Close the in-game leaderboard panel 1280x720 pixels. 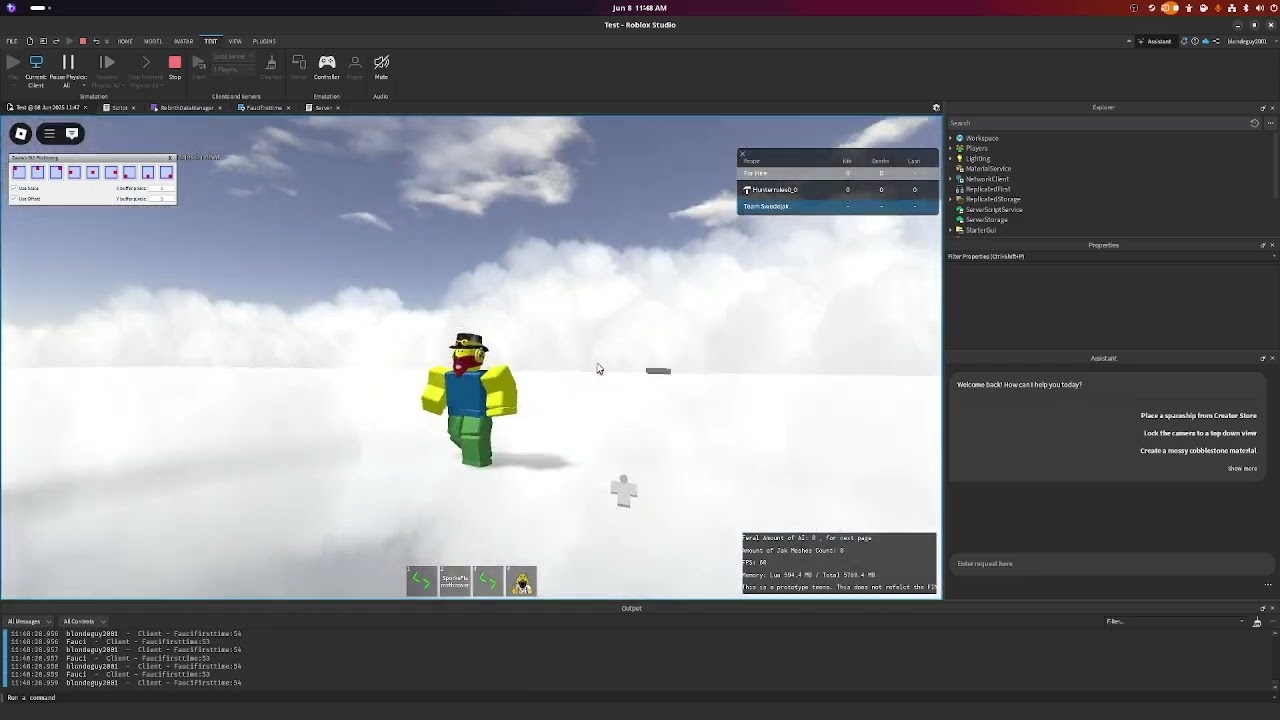pos(742,153)
